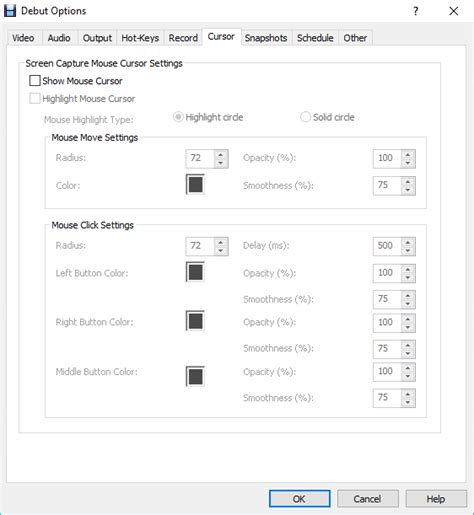474x515 pixels.
Task: Decrease Middle Button Opacity with down arrow
Action: (x=408, y=376)
